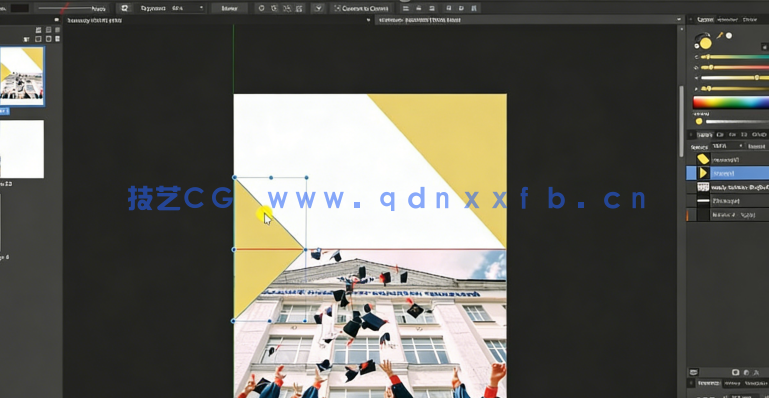
Task: Click the fourth icon right of Convert to Curves
Action: [449, 8]
